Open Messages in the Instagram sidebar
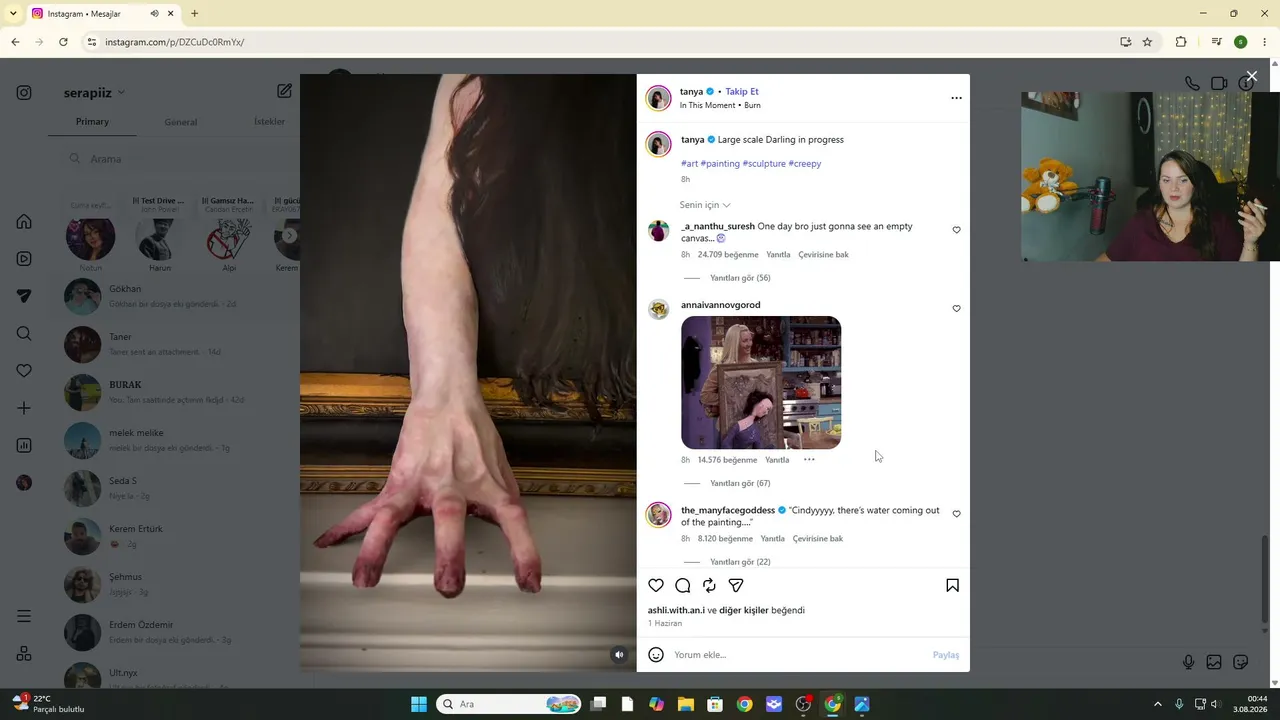This screenshot has width=1280, height=720. tap(24, 296)
